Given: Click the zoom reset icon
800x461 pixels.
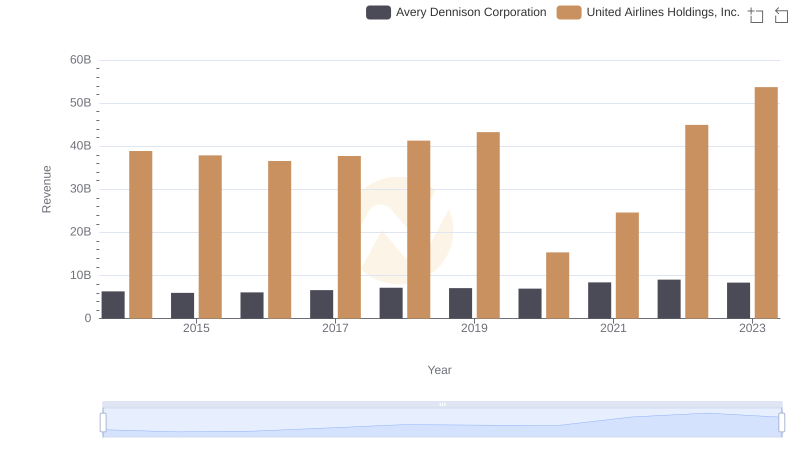Looking at the screenshot, I should pos(781,15).
